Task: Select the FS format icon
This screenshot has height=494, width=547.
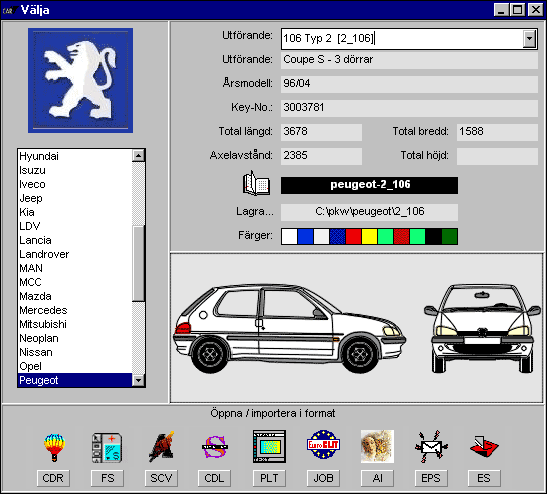Action: 107,447
